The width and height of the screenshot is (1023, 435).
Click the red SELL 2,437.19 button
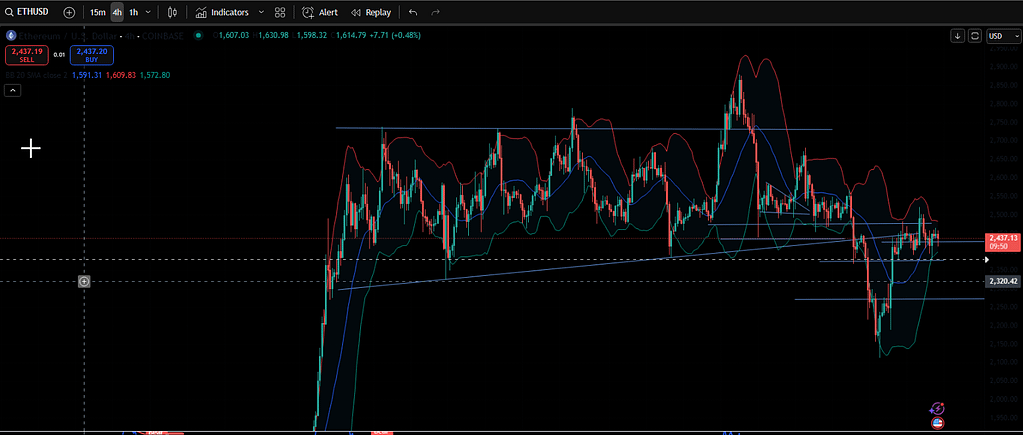tap(27, 55)
